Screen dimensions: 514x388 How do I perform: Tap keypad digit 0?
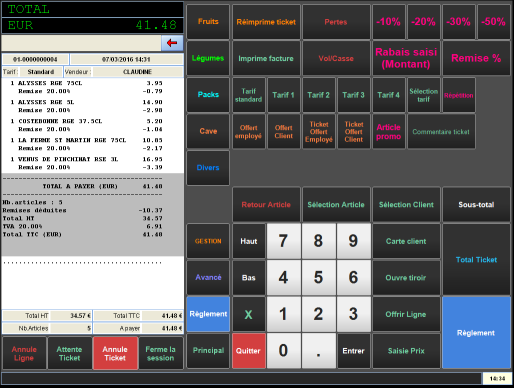pyautogui.click(x=284, y=351)
